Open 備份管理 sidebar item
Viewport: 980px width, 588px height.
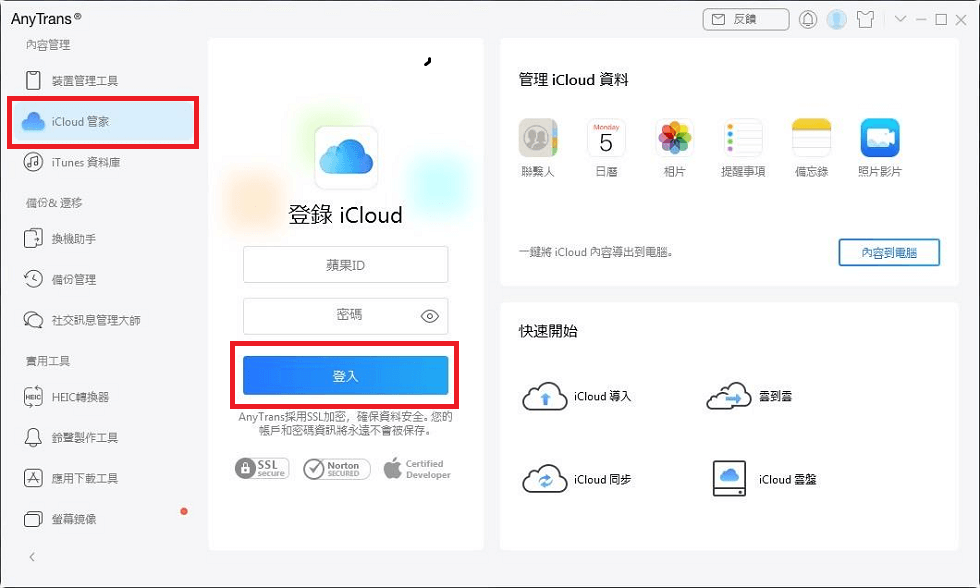tap(60, 279)
